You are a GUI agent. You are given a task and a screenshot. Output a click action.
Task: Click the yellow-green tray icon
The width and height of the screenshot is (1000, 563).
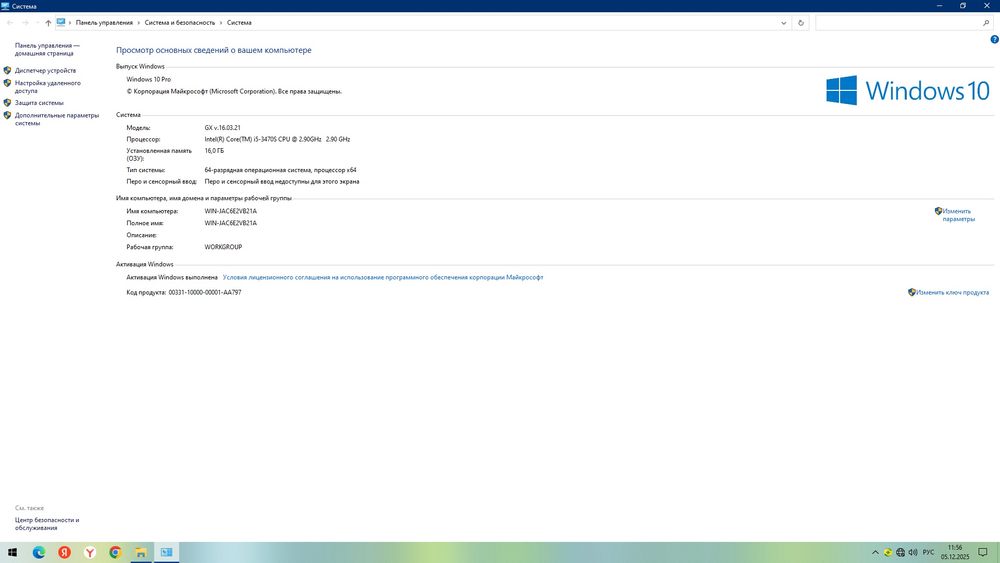point(888,552)
